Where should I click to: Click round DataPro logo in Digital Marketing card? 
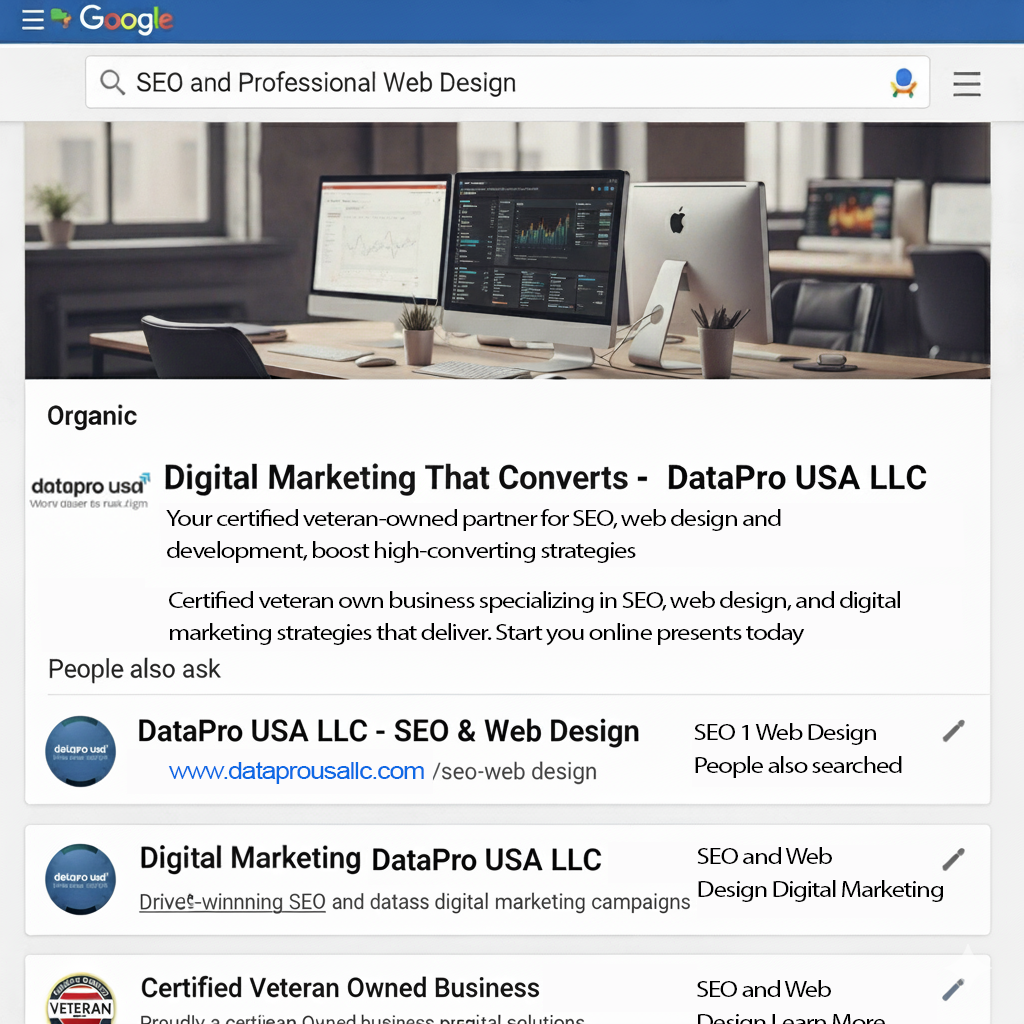81,880
